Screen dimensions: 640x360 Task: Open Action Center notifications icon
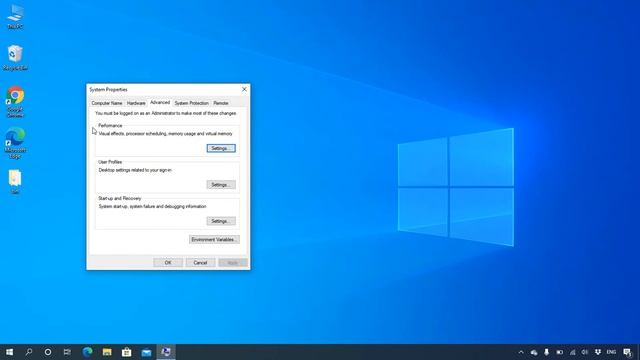click(628, 352)
